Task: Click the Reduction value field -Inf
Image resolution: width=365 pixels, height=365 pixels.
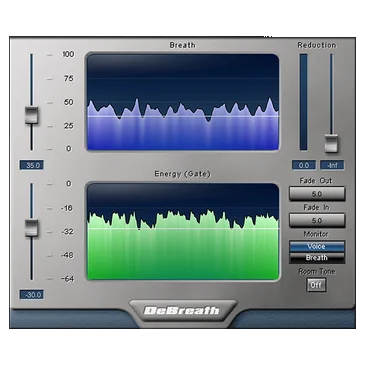Action: (x=332, y=165)
